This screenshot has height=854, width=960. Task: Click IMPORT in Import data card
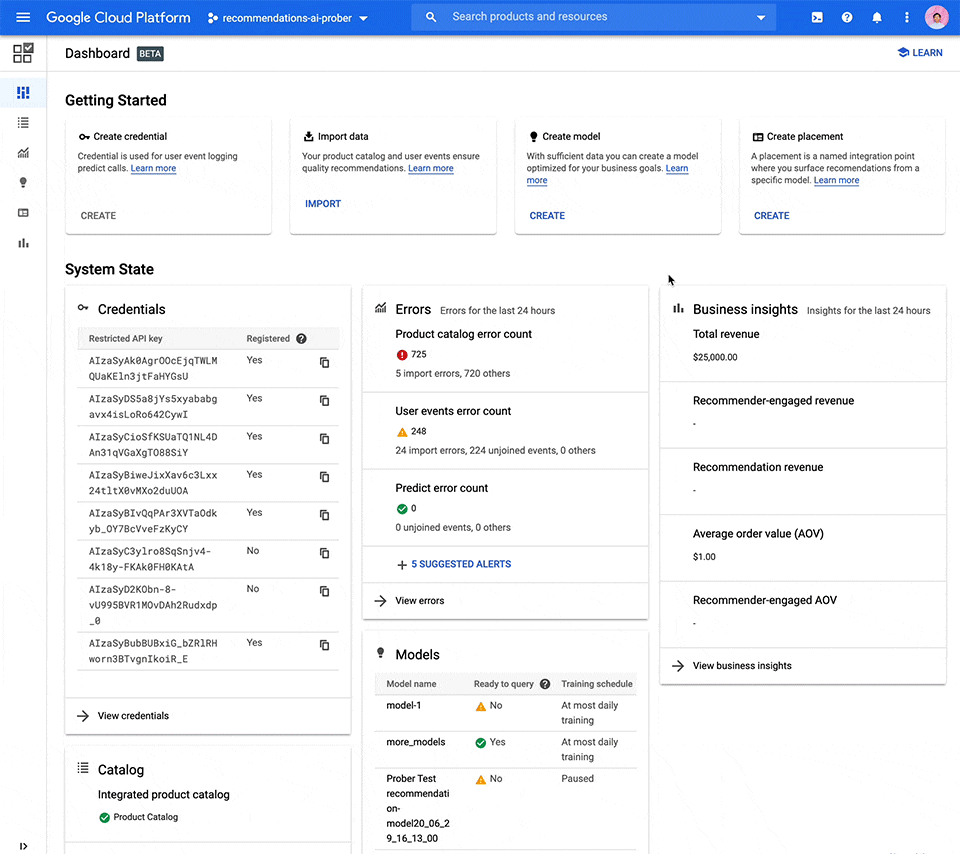[x=323, y=204]
